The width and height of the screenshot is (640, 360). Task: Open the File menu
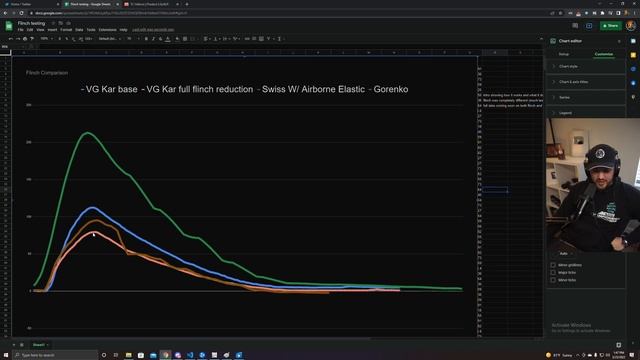point(20,30)
